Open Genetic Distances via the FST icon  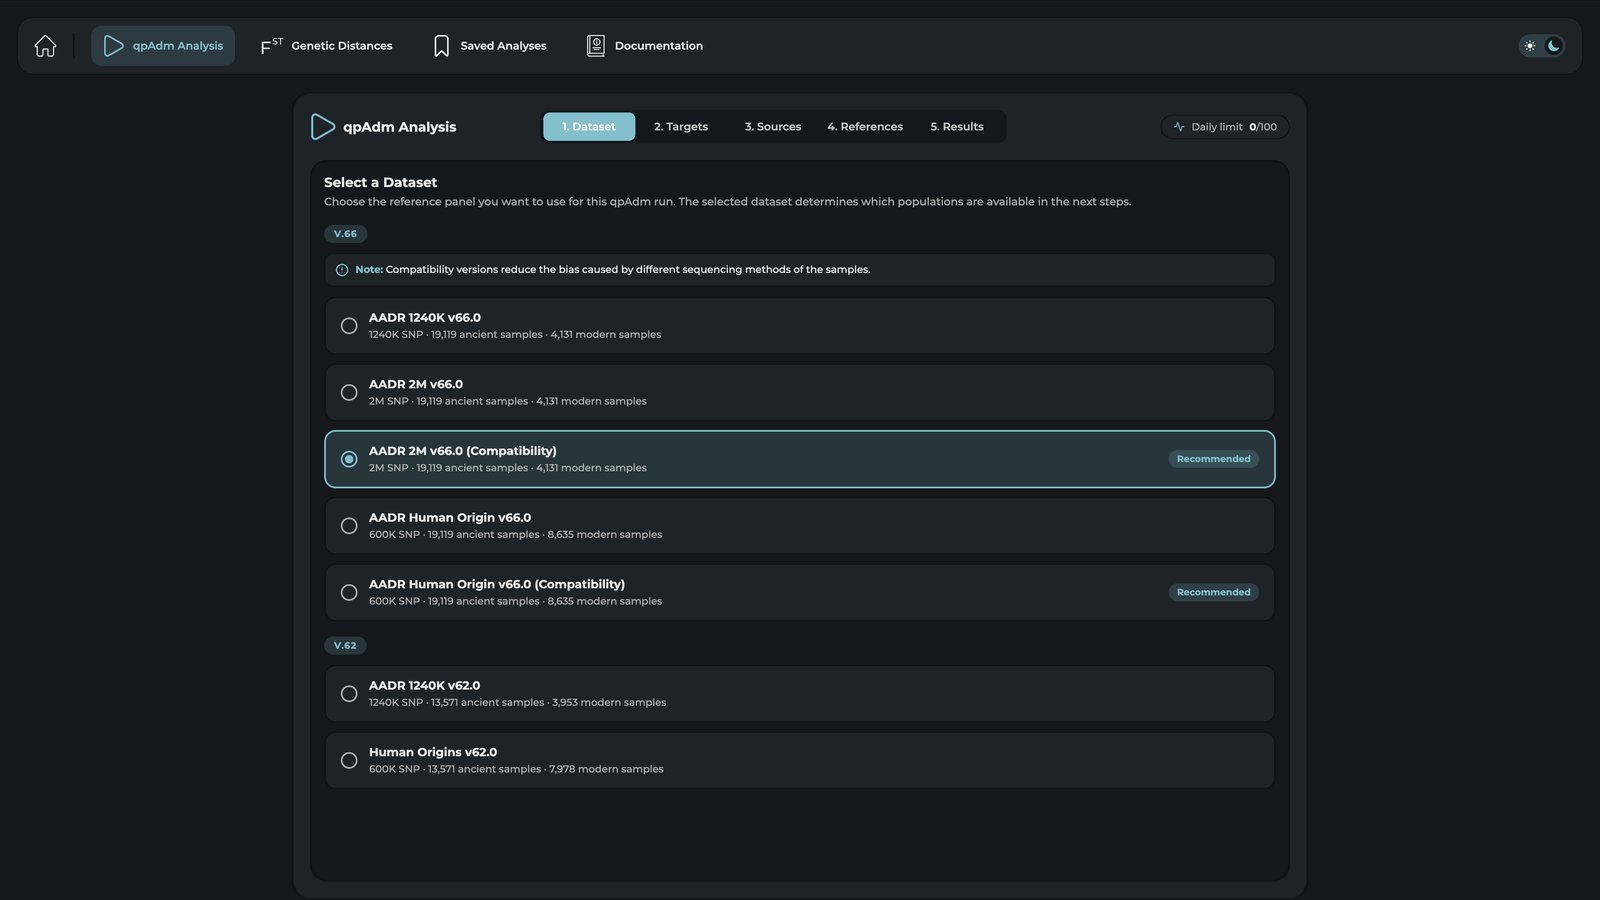point(271,46)
